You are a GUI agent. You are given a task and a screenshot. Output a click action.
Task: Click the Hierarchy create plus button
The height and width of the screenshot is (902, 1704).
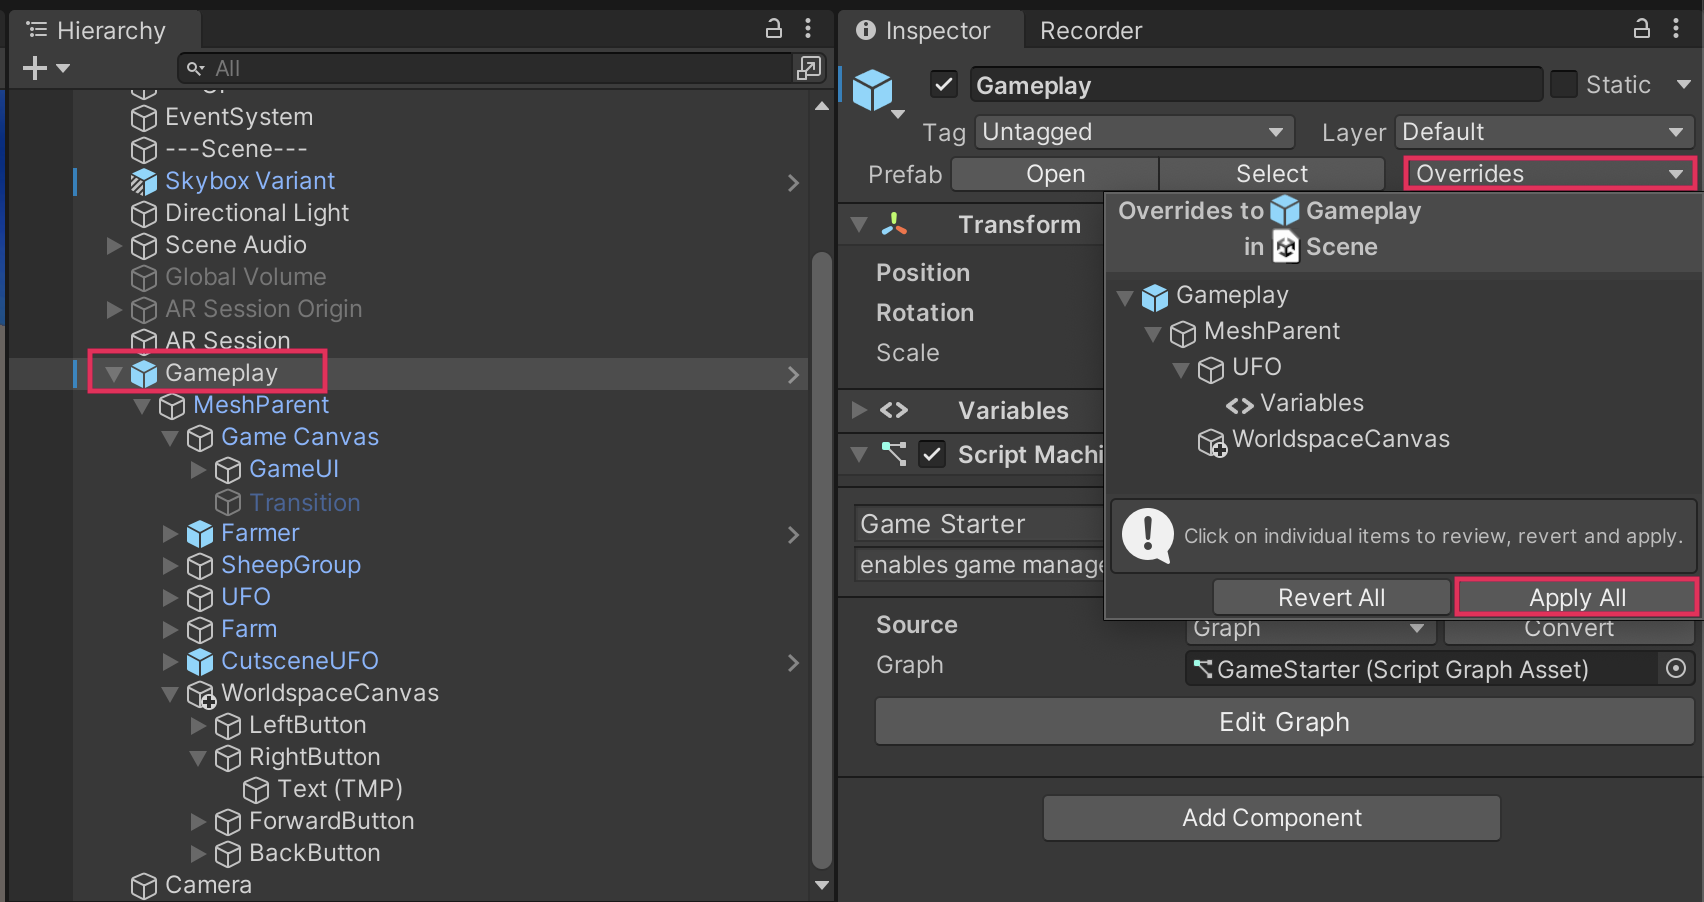coord(35,68)
